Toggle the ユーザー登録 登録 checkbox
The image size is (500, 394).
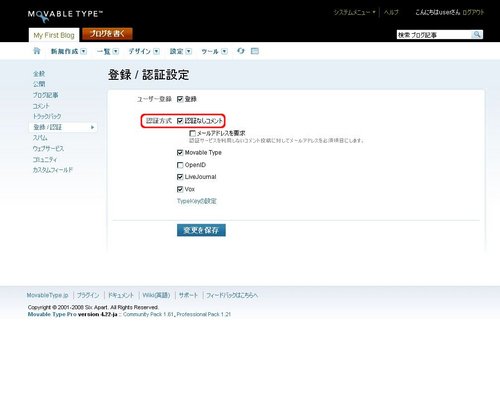pyautogui.click(x=180, y=99)
